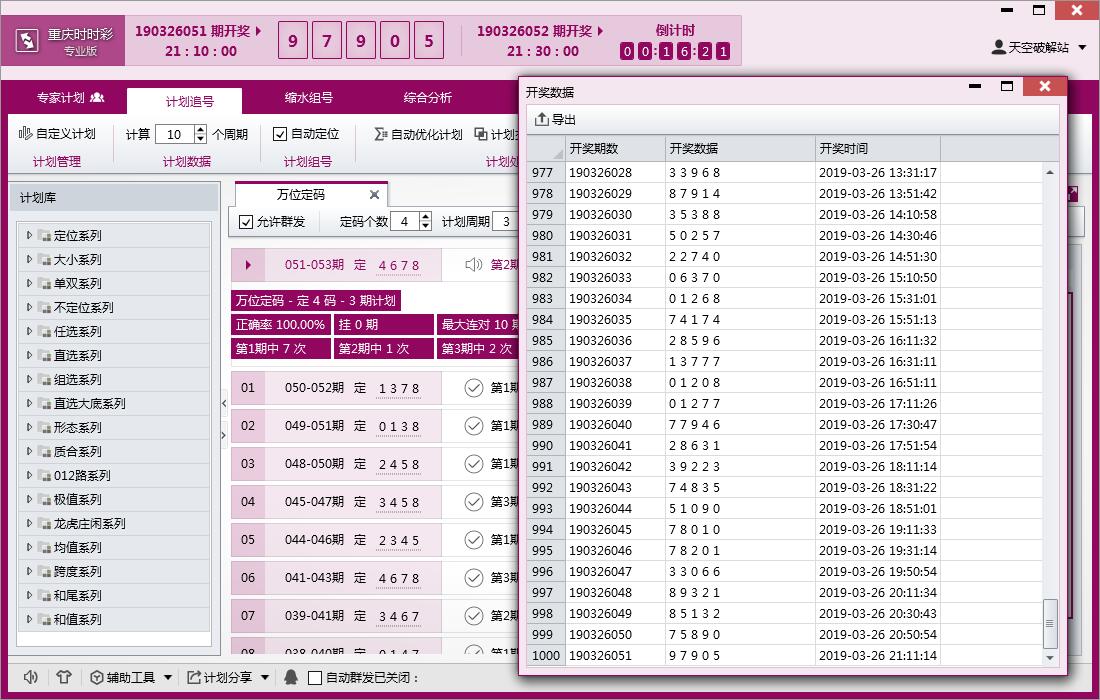The height and width of the screenshot is (700, 1100).
Task: Open the 综合分析 tab
Action: [x=427, y=97]
